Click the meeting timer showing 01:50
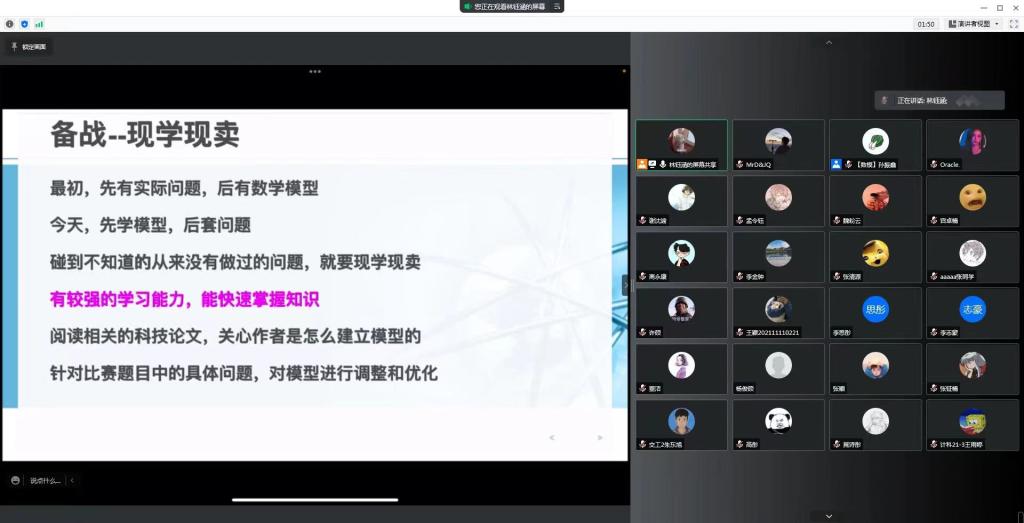Image resolution: width=1024 pixels, height=523 pixels. 926,23
